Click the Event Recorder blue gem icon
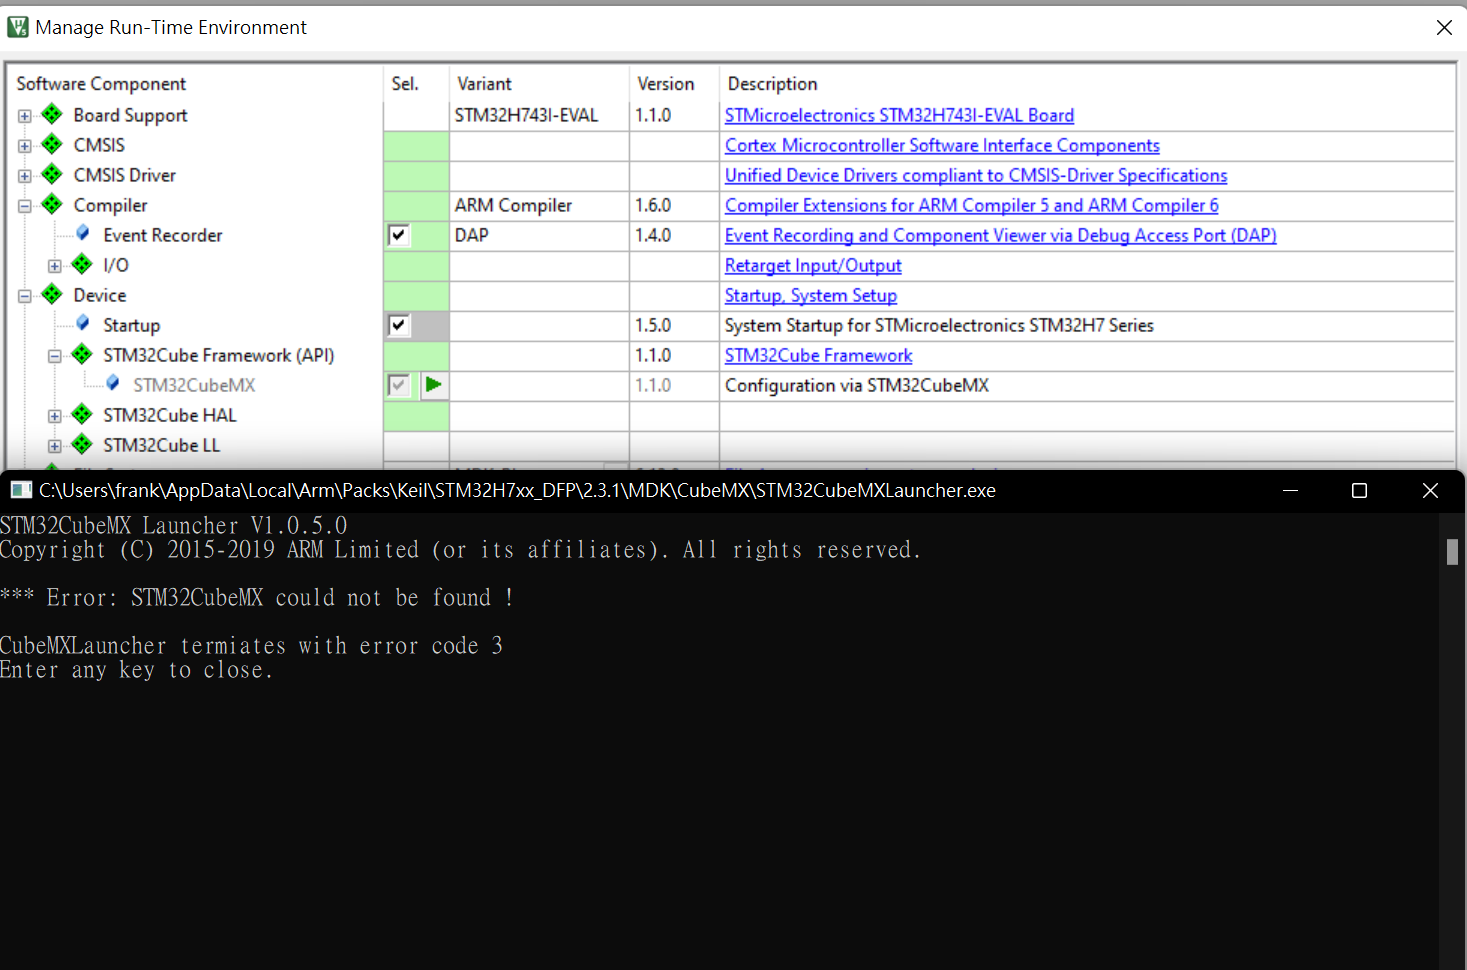1467x970 pixels. click(x=83, y=234)
